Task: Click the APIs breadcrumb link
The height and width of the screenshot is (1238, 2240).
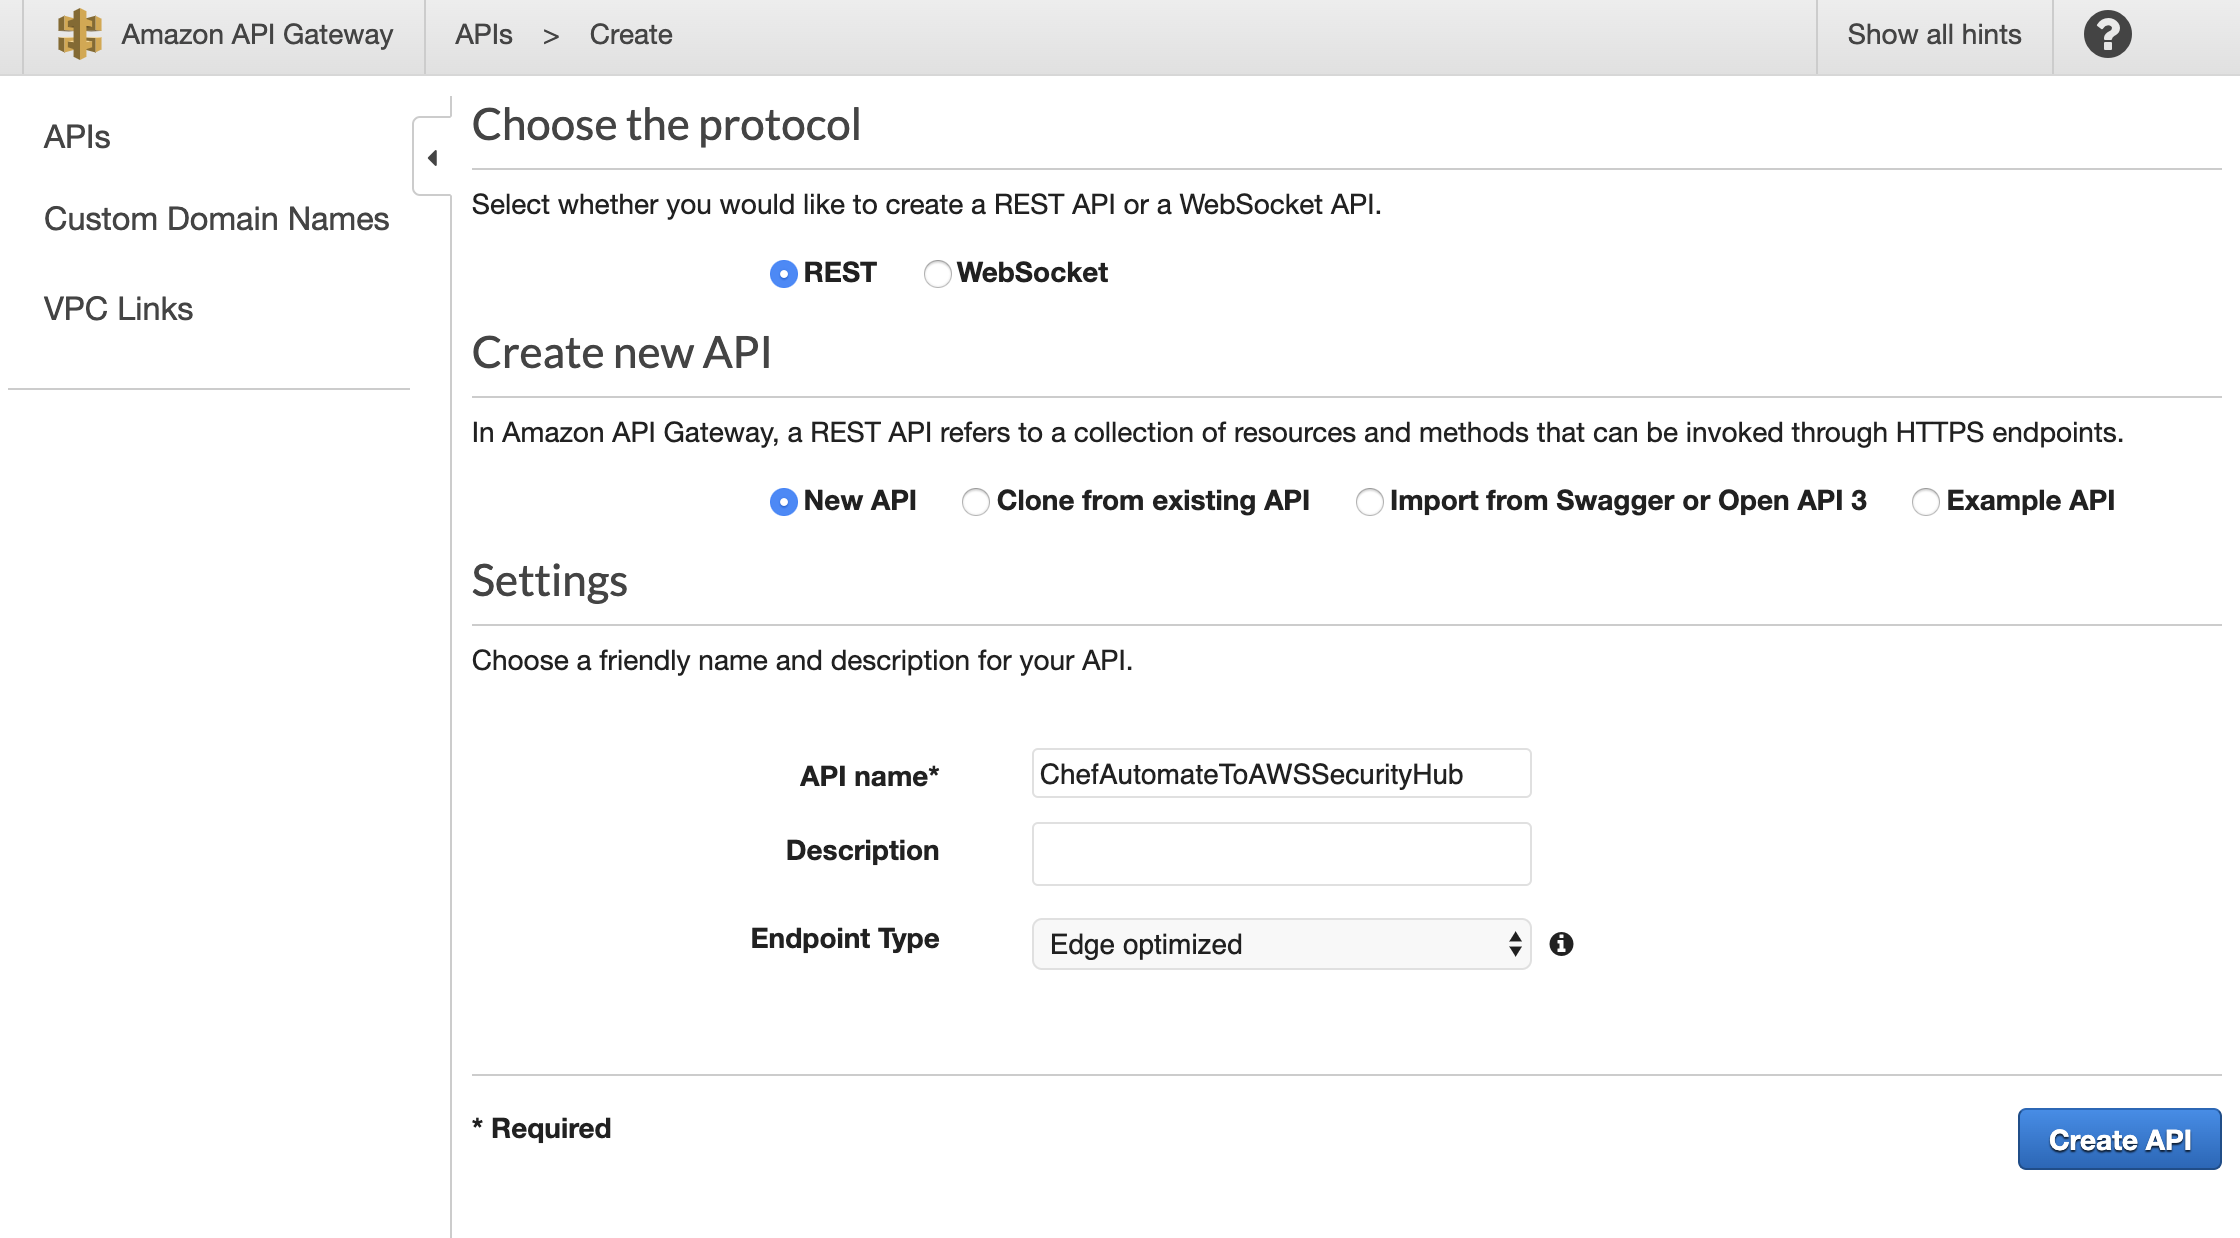Action: click(x=484, y=35)
